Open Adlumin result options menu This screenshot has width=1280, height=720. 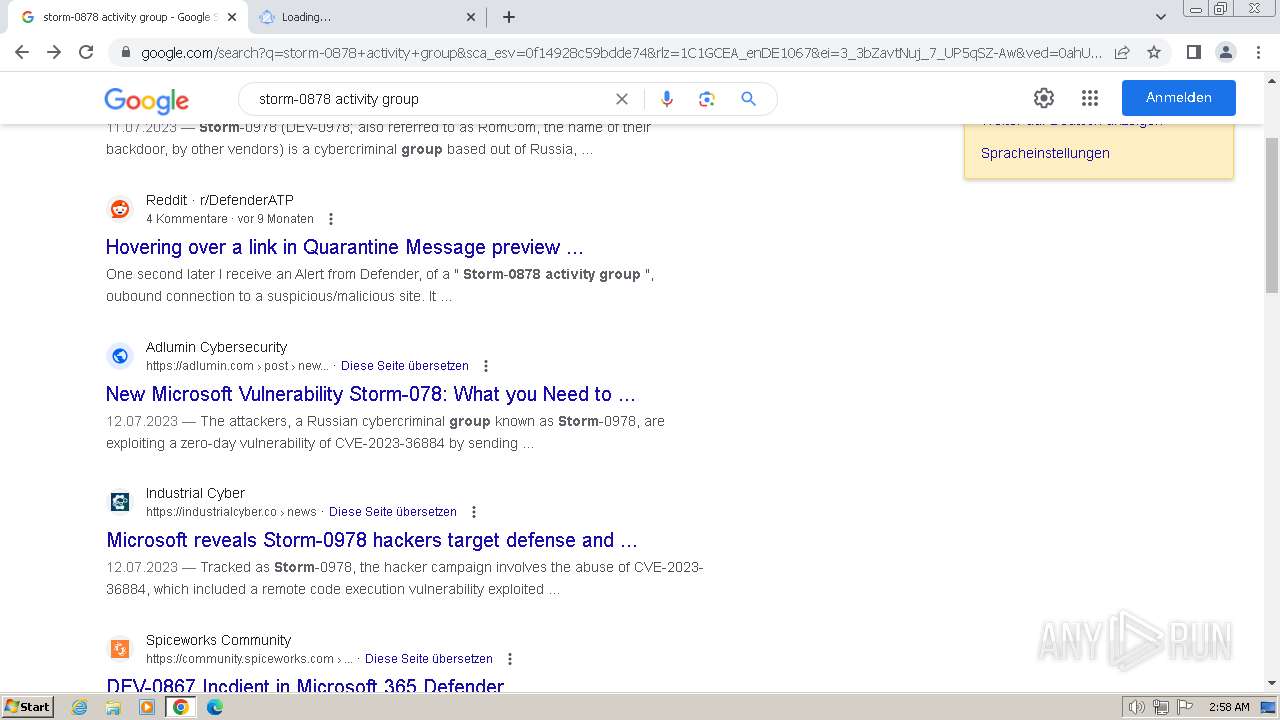(486, 366)
